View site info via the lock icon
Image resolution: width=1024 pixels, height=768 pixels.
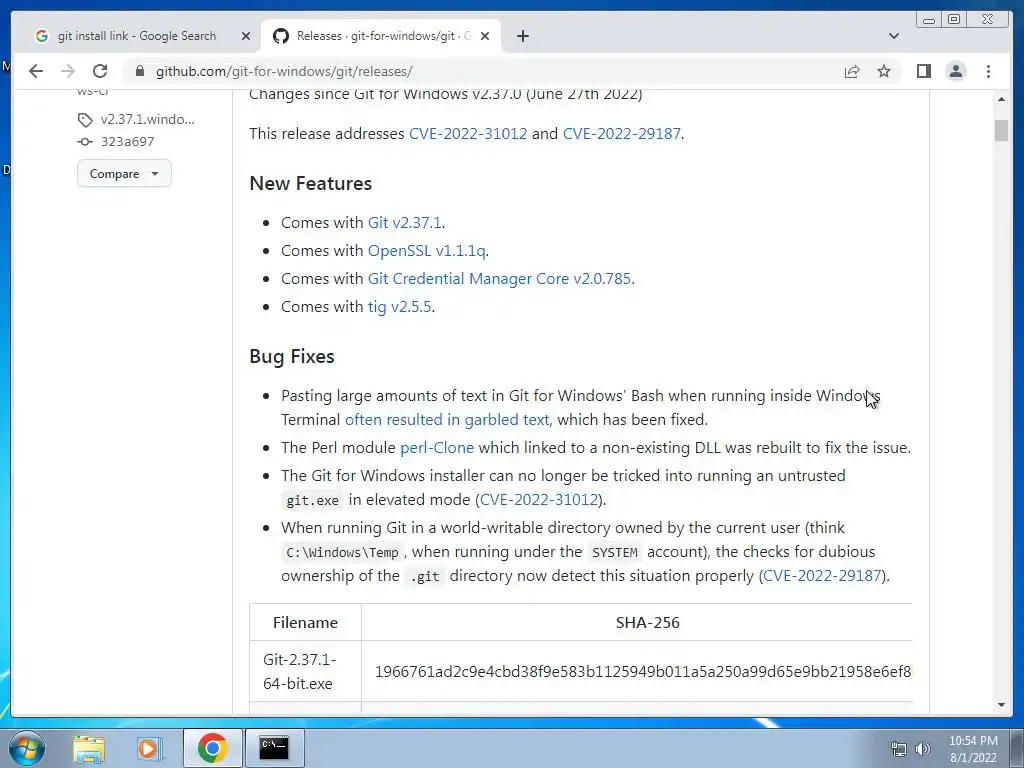tap(139, 71)
